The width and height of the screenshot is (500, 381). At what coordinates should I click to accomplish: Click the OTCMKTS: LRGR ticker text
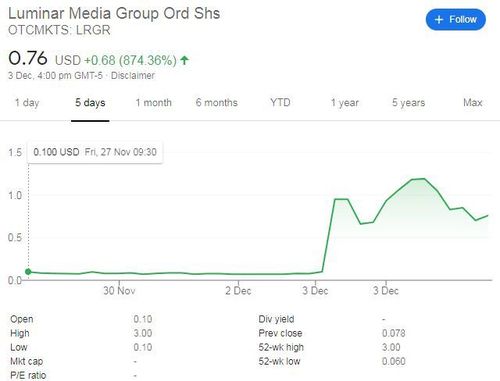59,30
